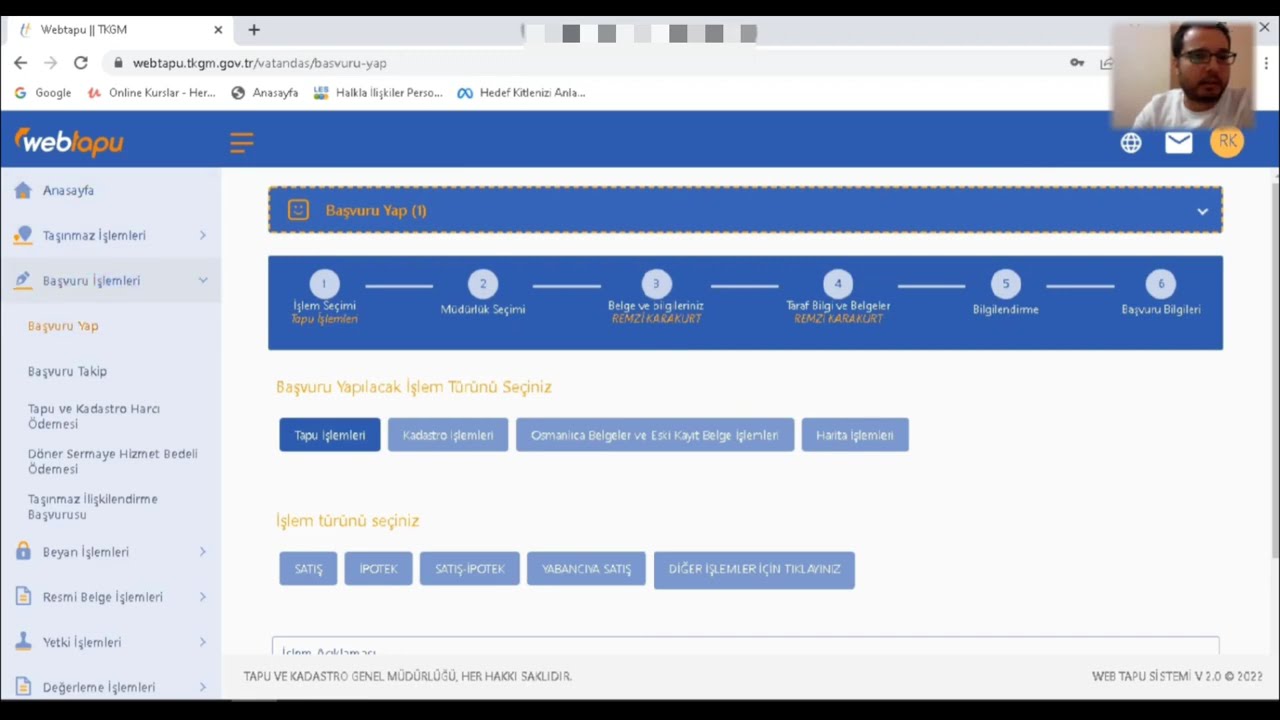The width and height of the screenshot is (1280, 720).
Task: Expand Resmi Belge İşlemleri chevron
Action: pos(202,597)
